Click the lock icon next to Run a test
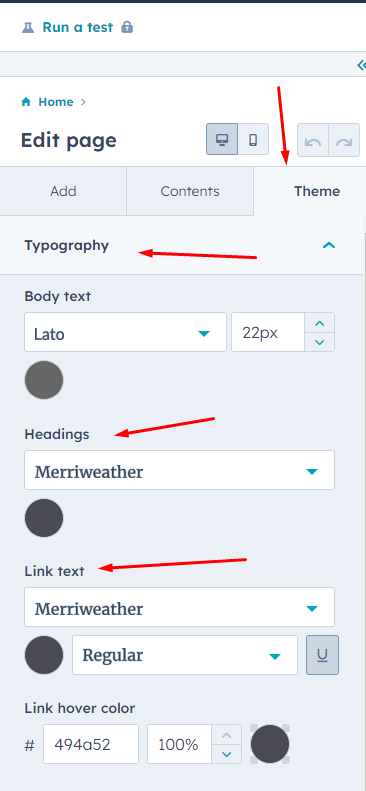This screenshot has width=366, height=791. pyautogui.click(x=127, y=27)
